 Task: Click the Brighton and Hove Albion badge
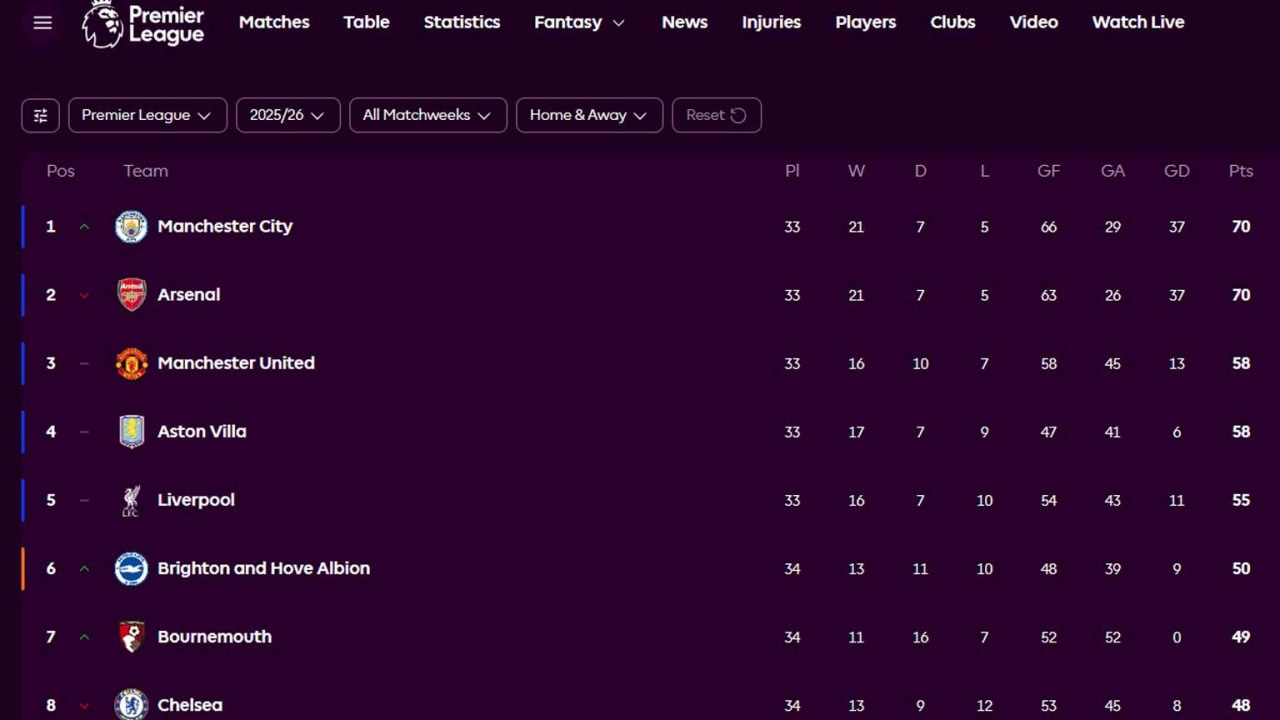click(x=131, y=568)
